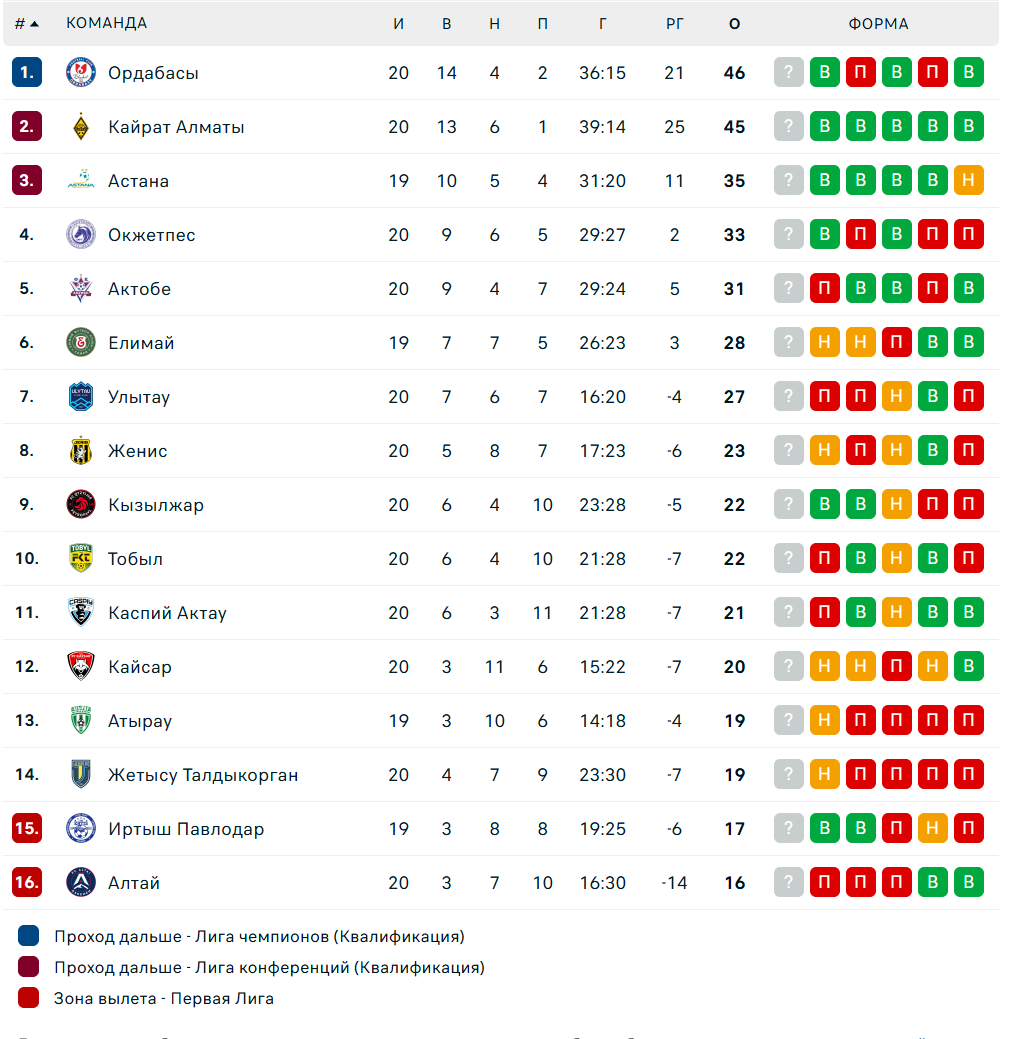Click the blue Champions League legend swatch
The image size is (1009, 1039).
pyautogui.click(x=28, y=936)
